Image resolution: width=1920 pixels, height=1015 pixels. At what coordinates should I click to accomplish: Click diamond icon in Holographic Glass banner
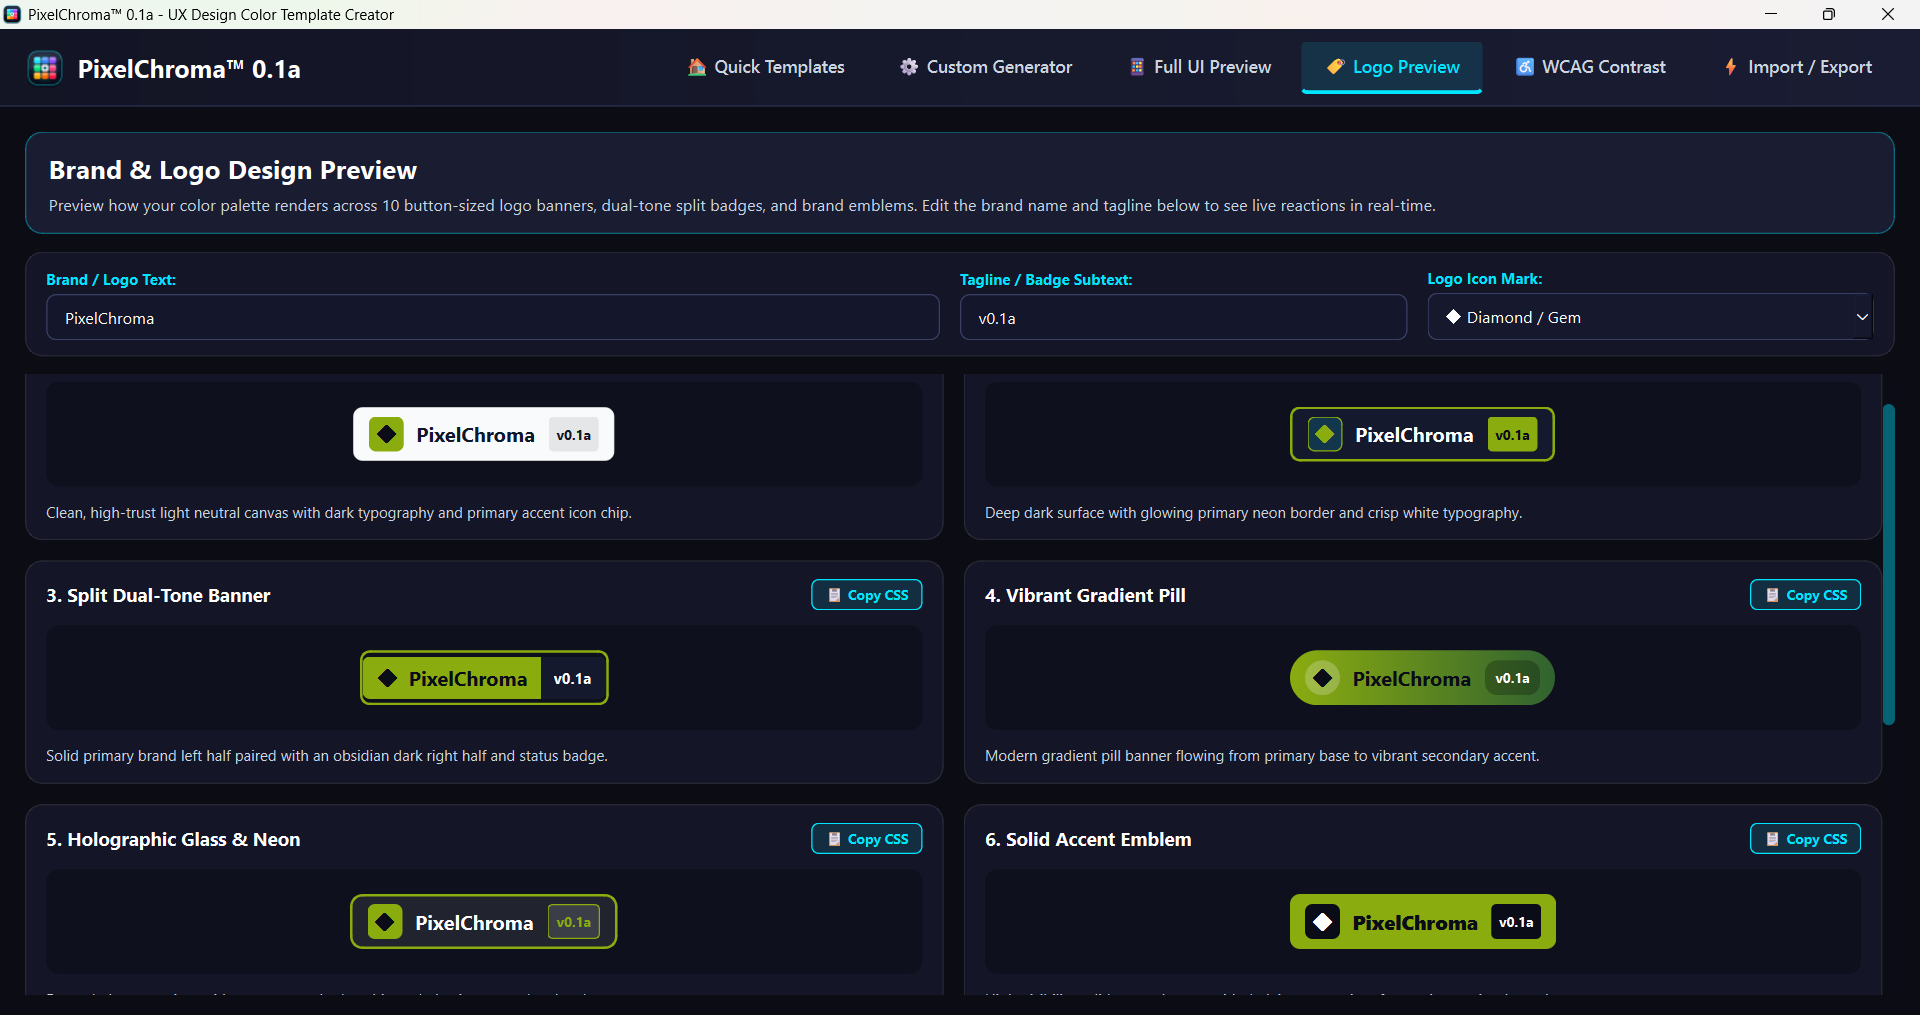385,922
